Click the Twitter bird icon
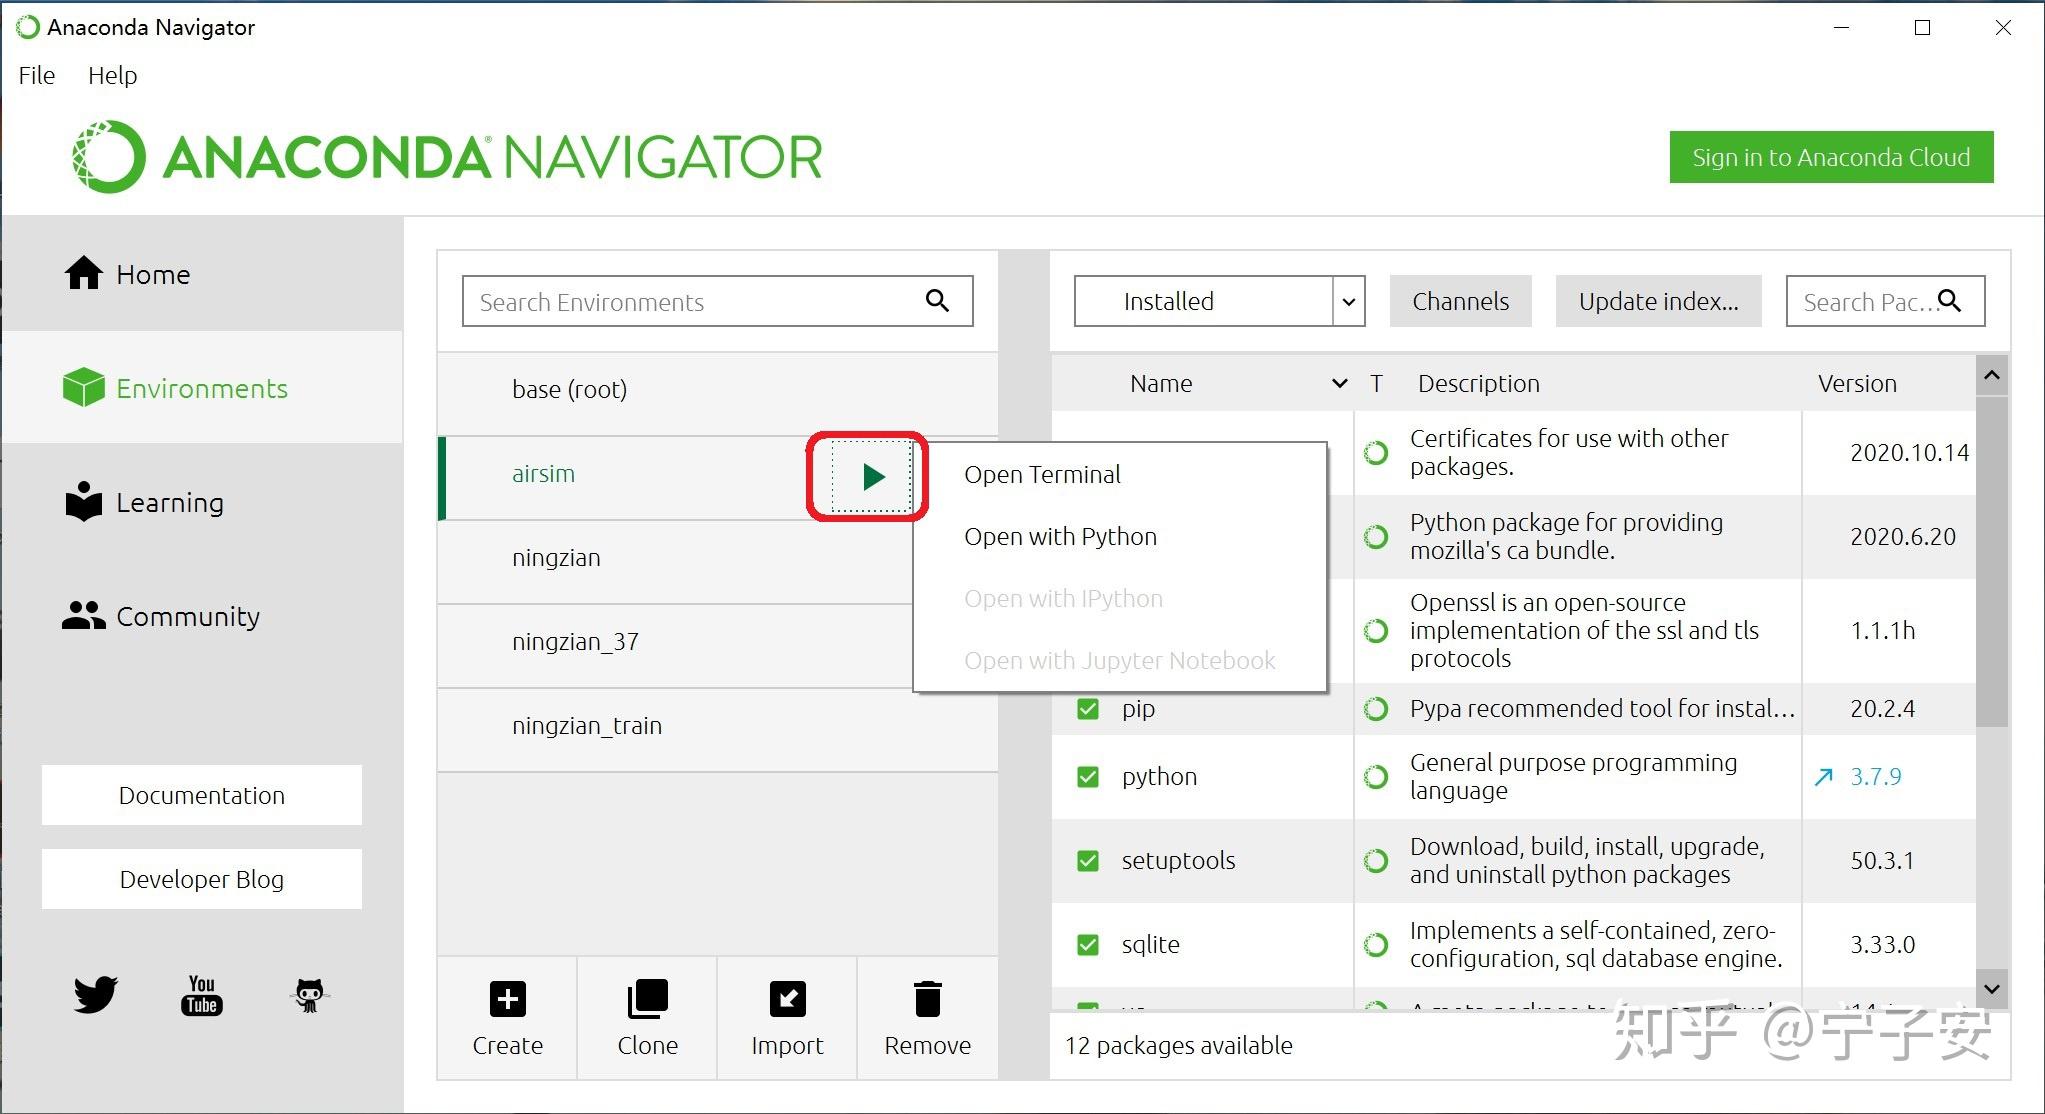The image size is (2045, 1114). 96,995
